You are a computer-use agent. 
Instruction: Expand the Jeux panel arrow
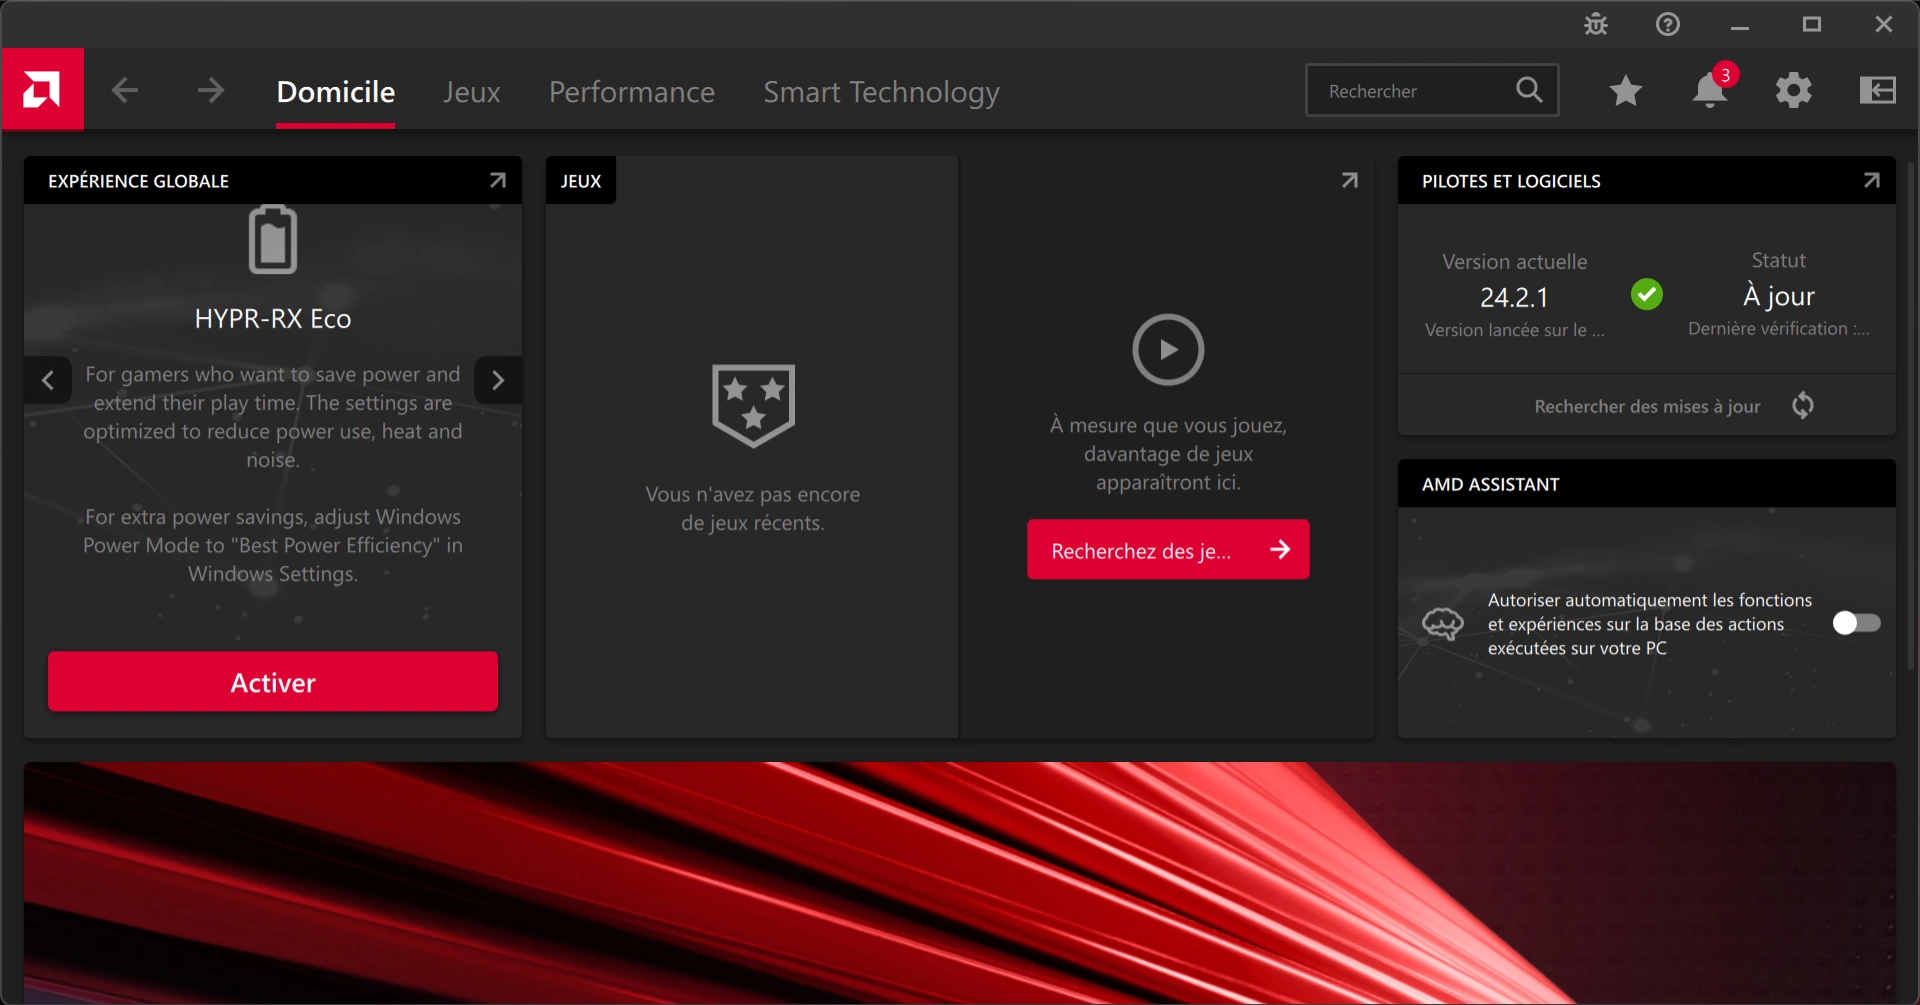(1350, 180)
